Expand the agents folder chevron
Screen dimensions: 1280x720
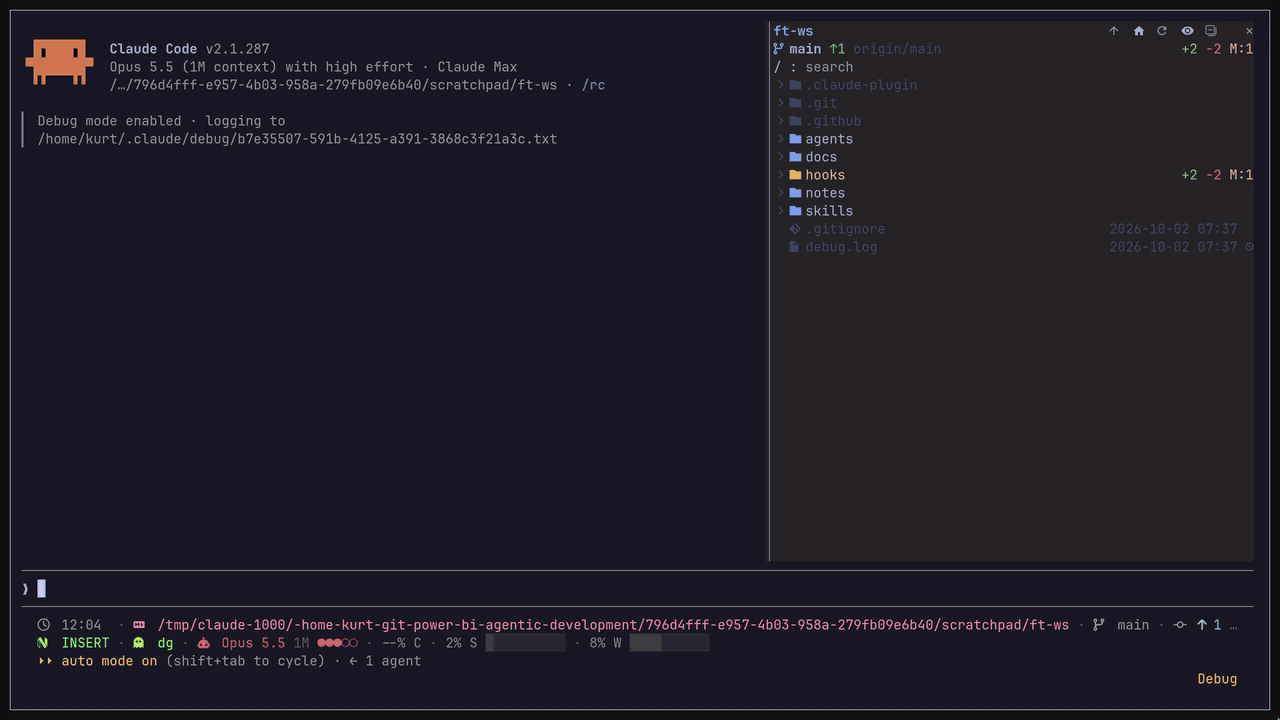(780, 139)
